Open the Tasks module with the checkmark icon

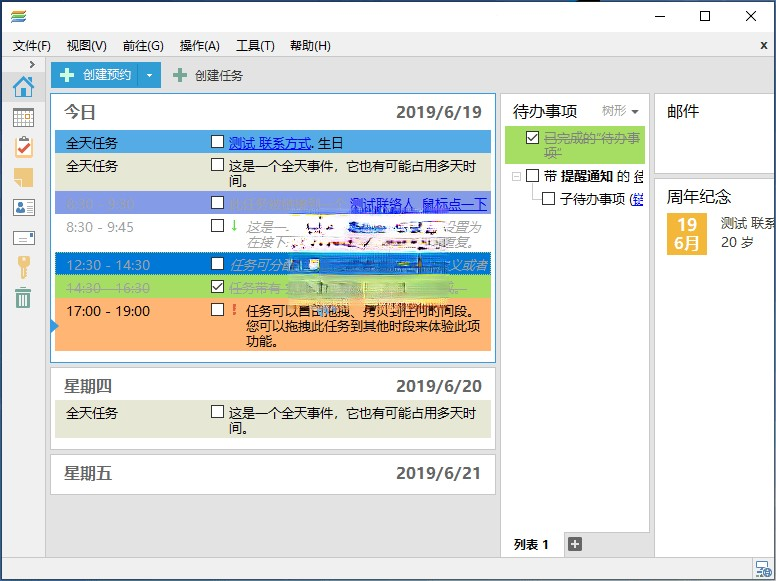22,147
